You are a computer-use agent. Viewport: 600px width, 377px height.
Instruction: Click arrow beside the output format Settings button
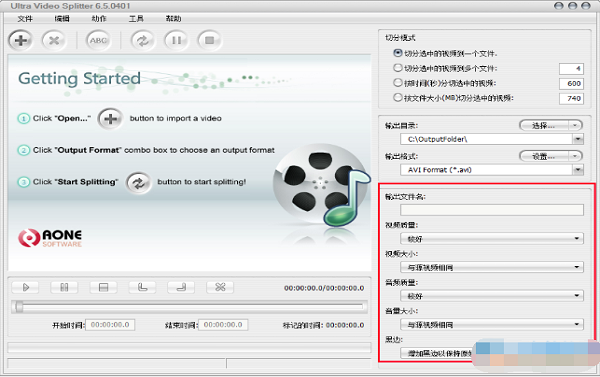[x=575, y=156]
